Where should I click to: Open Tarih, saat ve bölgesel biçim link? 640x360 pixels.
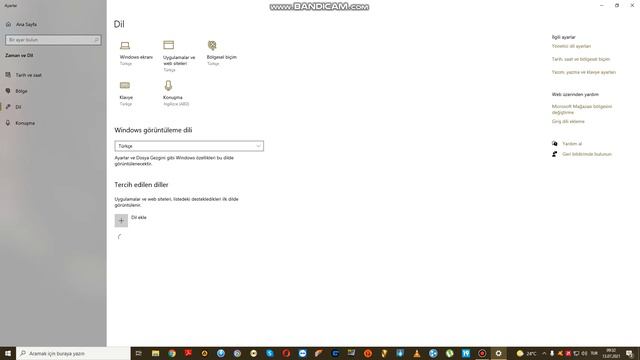[580, 59]
